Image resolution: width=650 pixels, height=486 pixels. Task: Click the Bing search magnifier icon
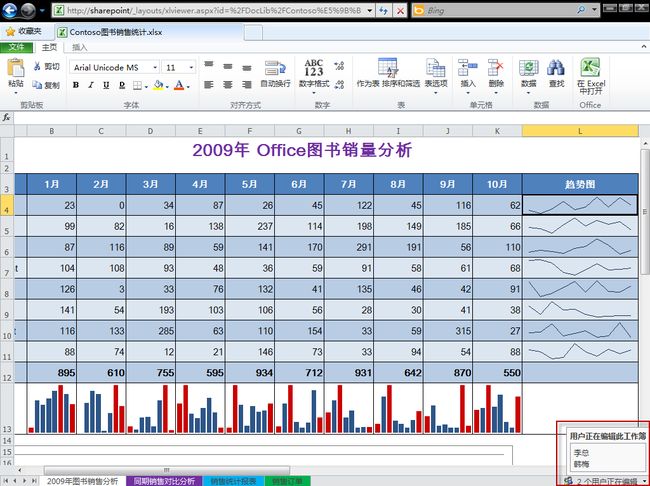click(x=581, y=10)
